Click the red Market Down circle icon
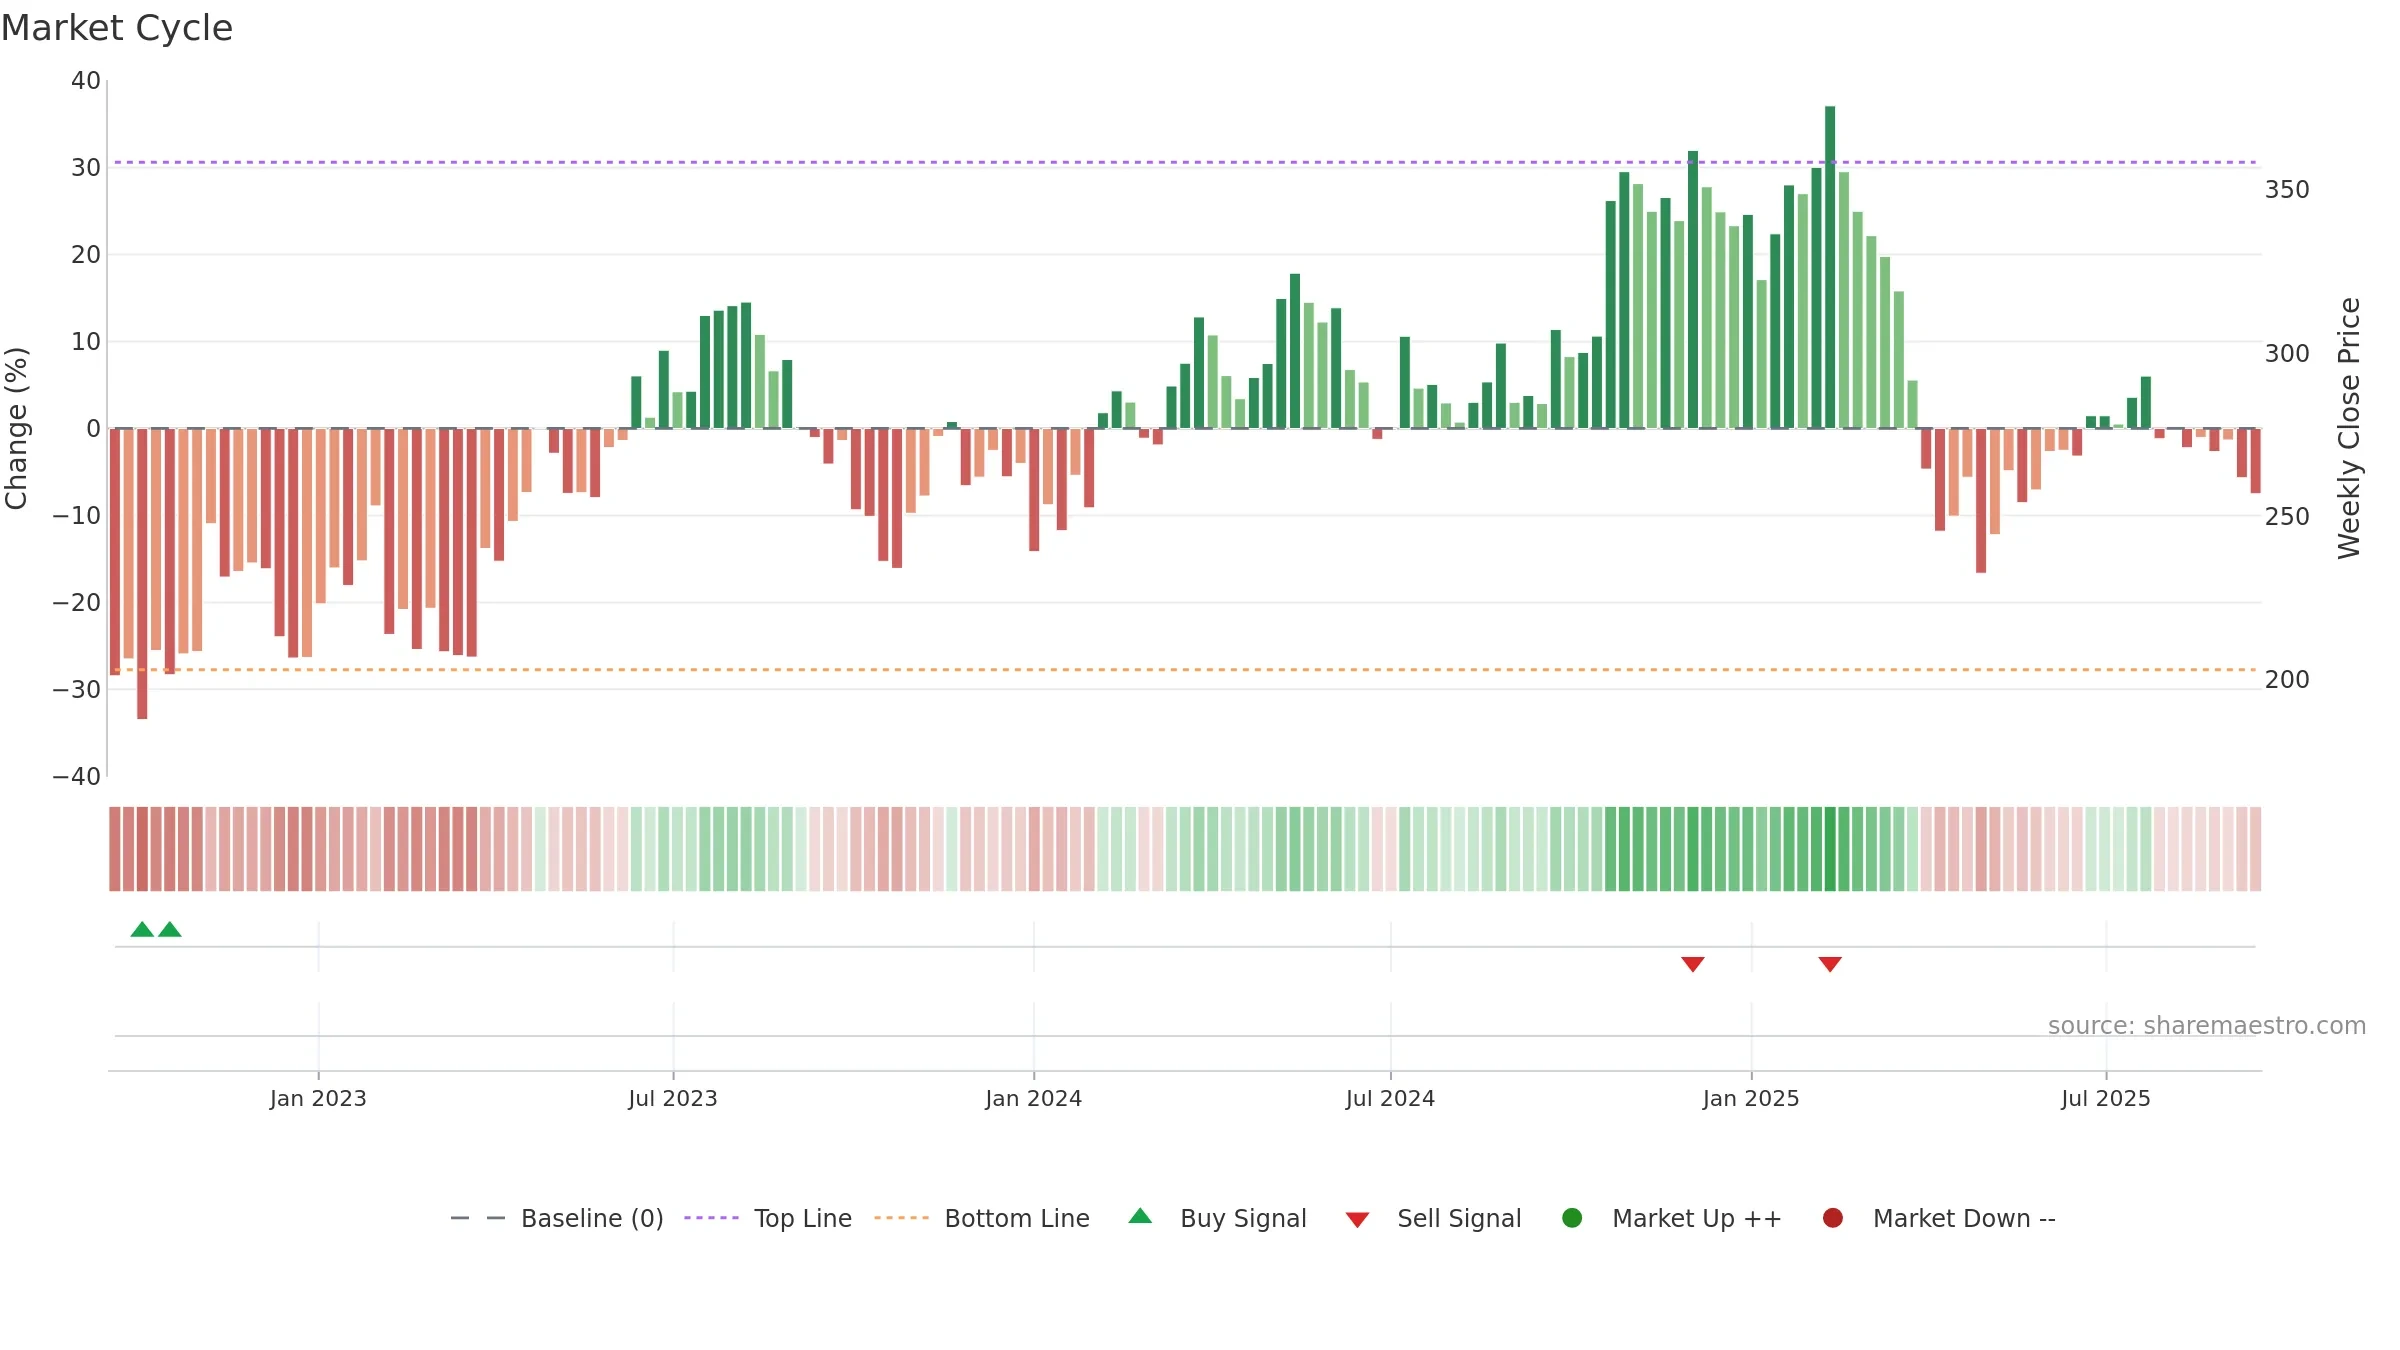2400x1350 pixels. (x=1833, y=1218)
